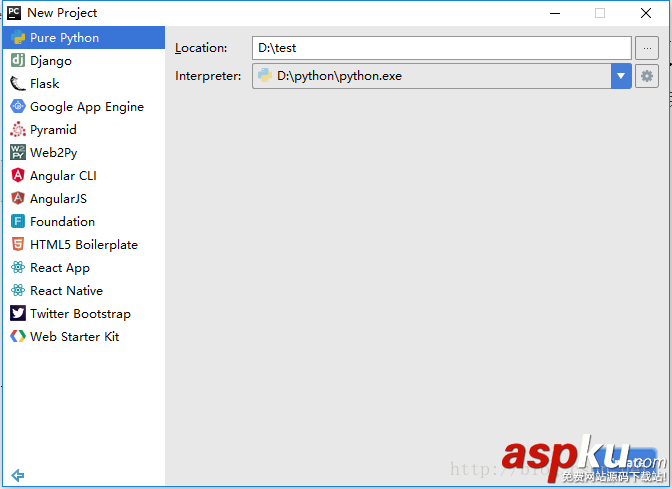Click the PyCharm icon in title bar
The height and width of the screenshot is (489, 672).
pyautogui.click(x=14, y=13)
